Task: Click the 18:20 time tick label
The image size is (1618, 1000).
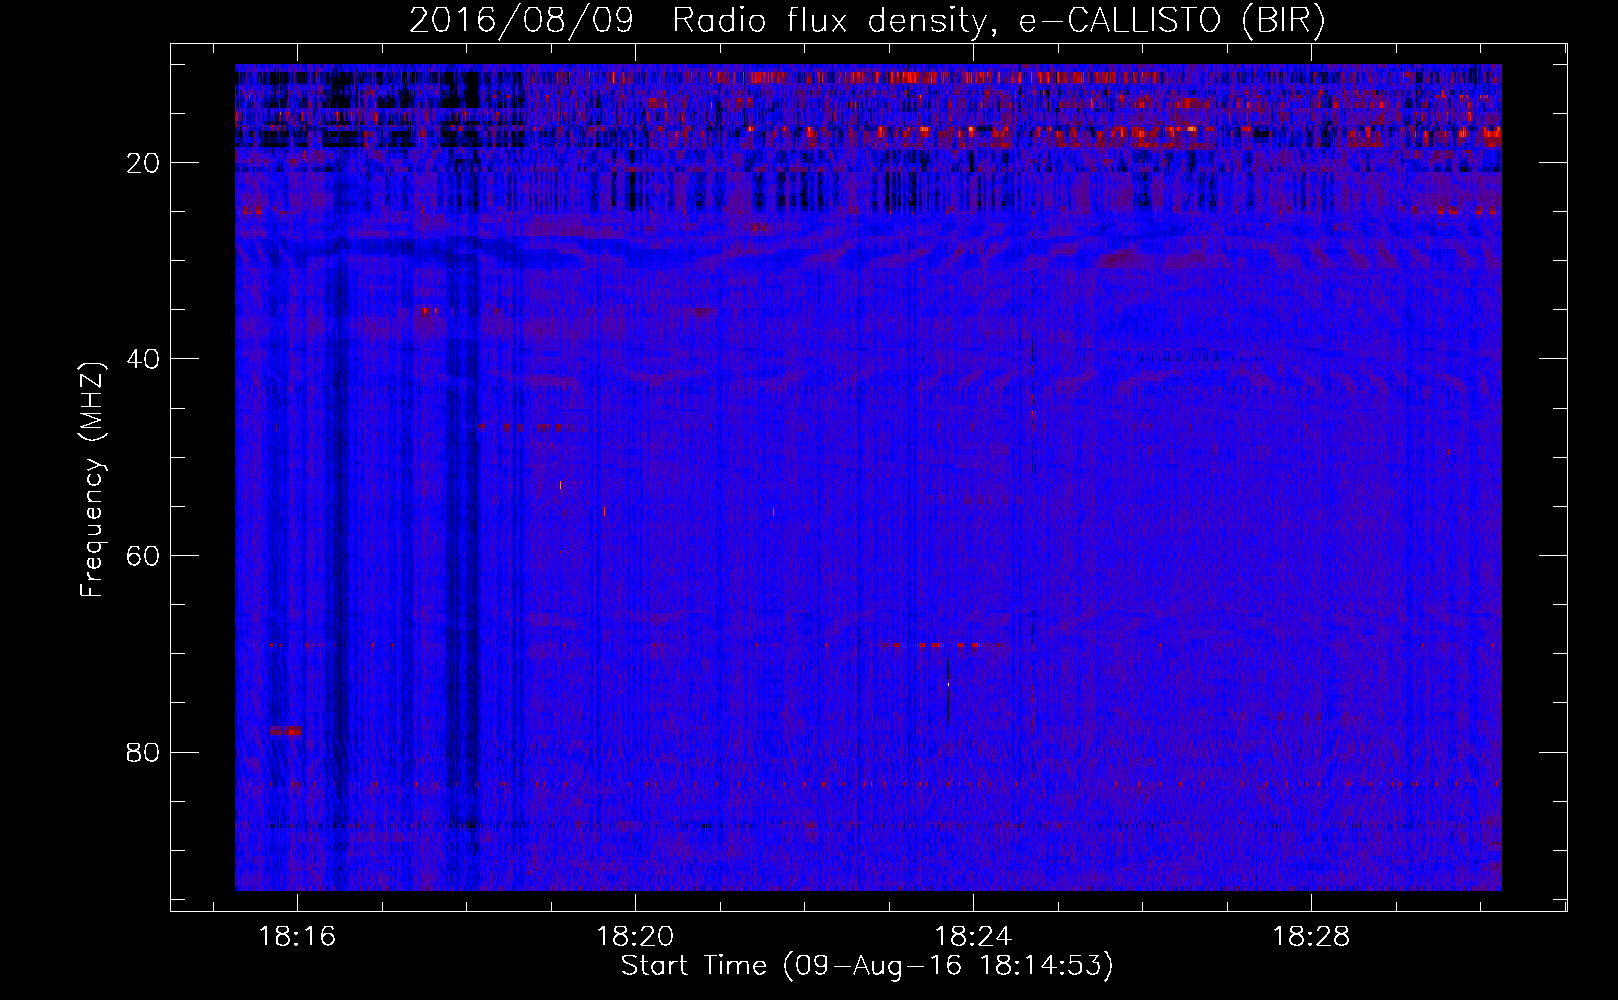Action: pyautogui.click(x=635, y=937)
